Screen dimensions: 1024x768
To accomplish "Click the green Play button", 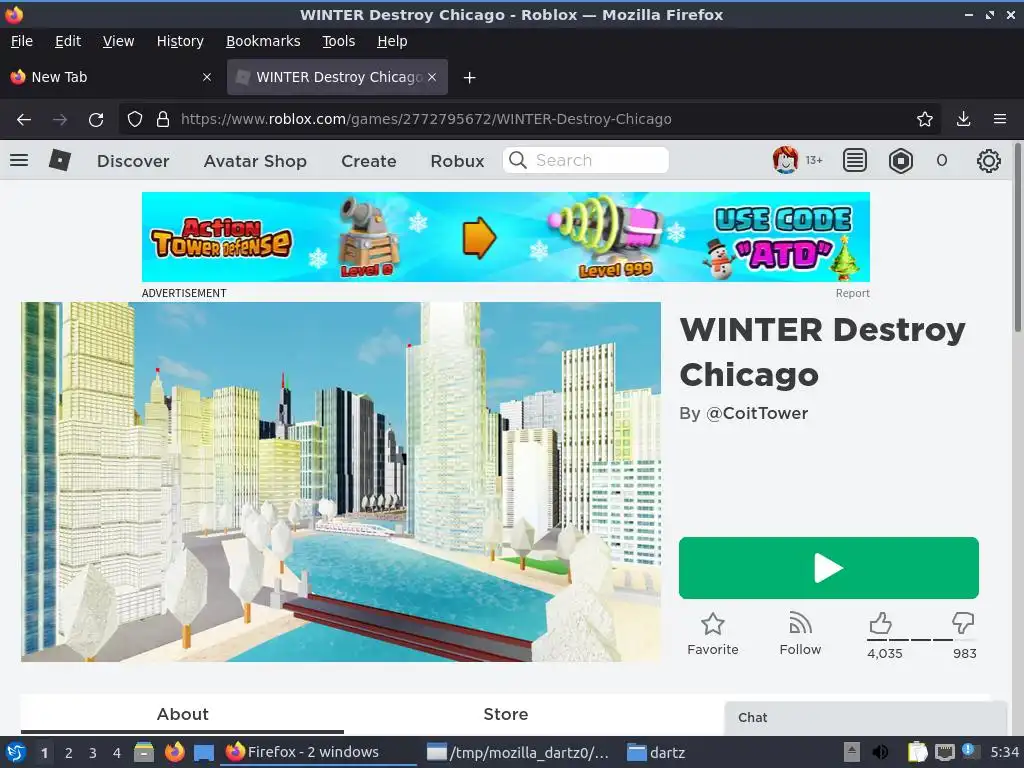I will (x=829, y=568).
